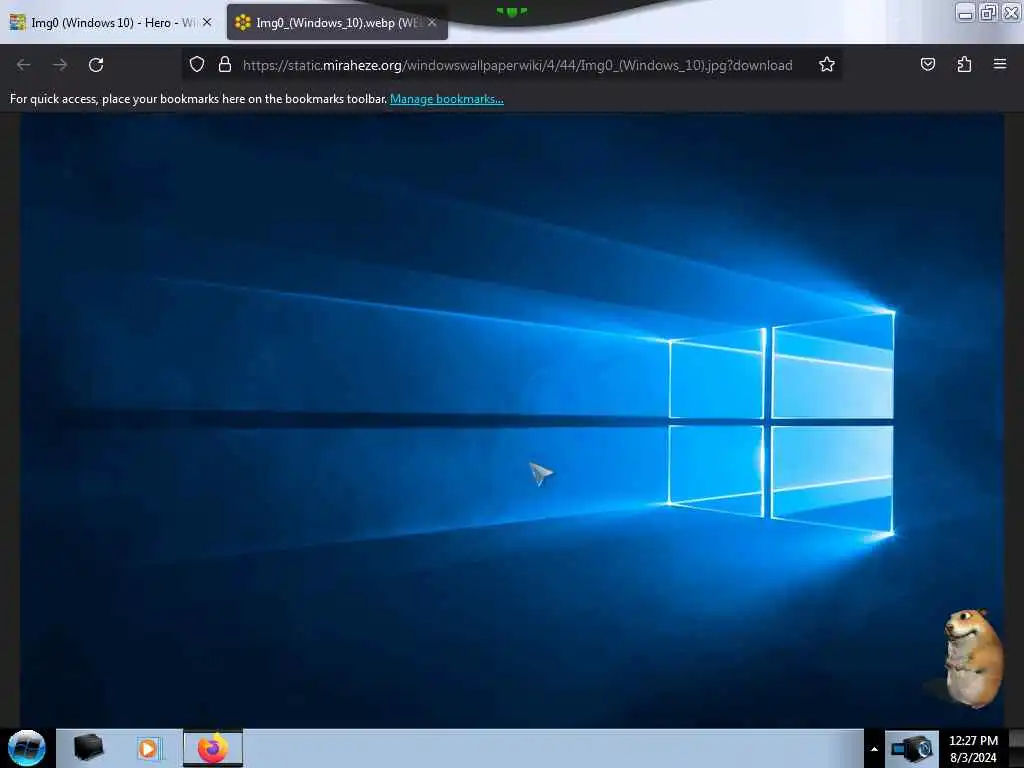The height and width of the screenshot is (768, 1024).
Task: Reload the current page
Action: coord(96,65)
